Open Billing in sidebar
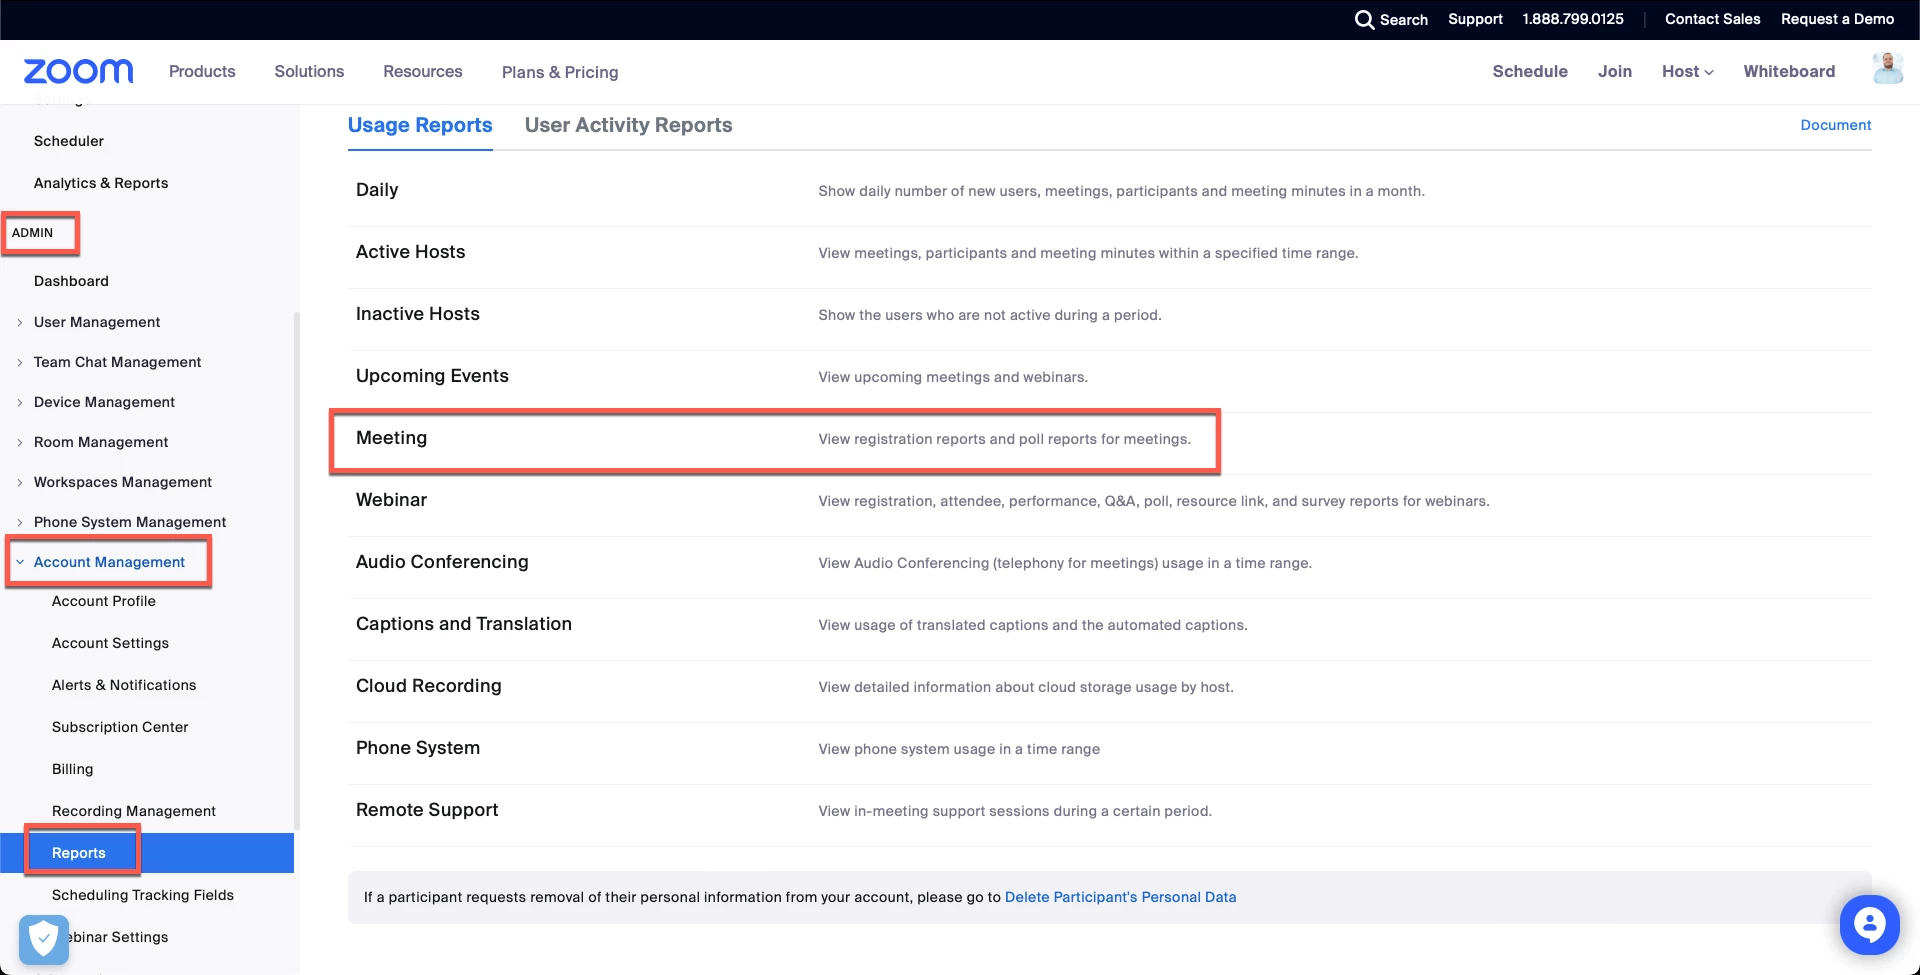 [72, 769]
